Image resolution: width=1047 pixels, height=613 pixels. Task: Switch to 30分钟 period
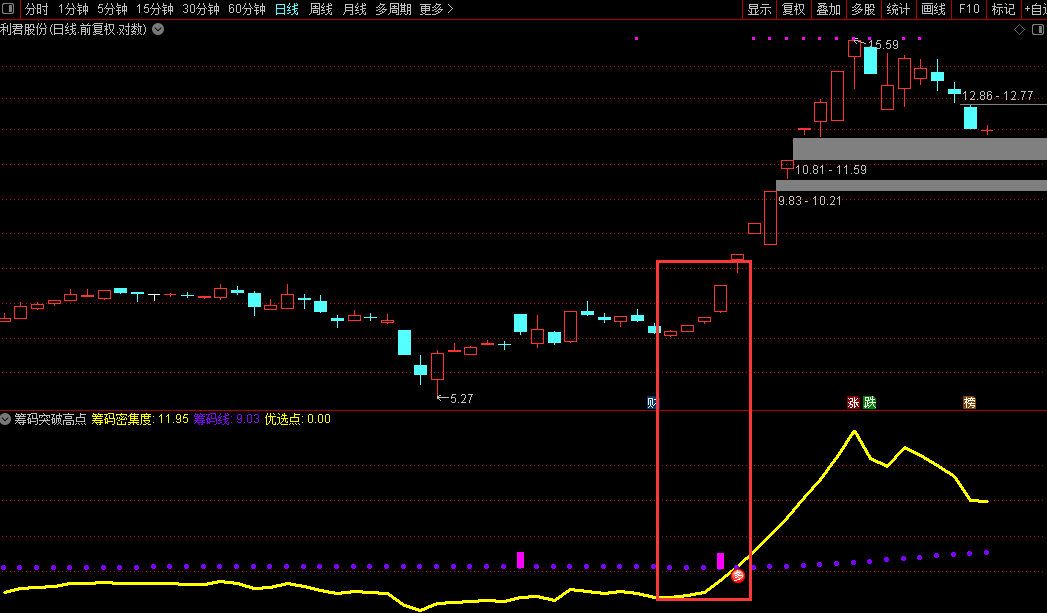tap(201, 9)
